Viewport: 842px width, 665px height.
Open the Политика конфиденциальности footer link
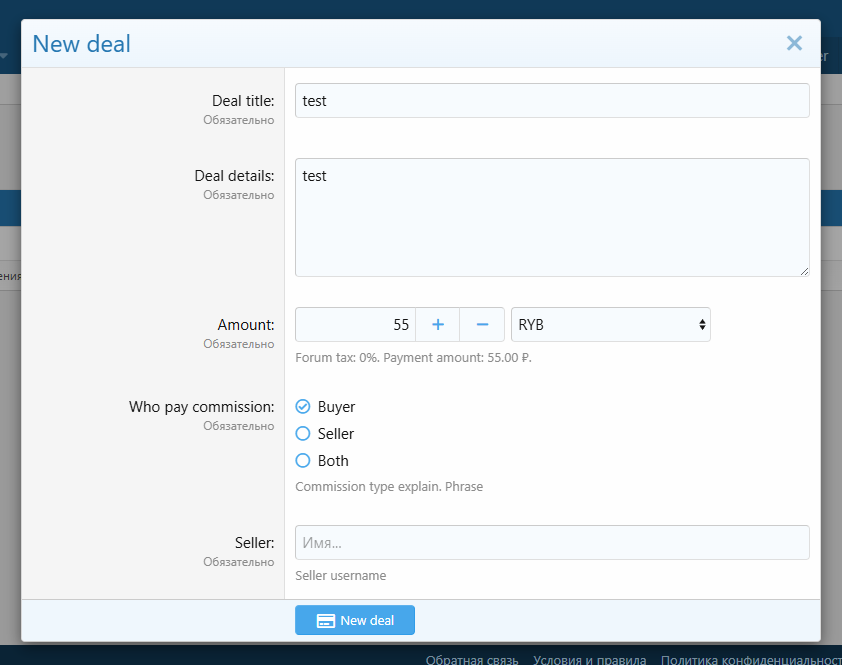pos(750,659)
